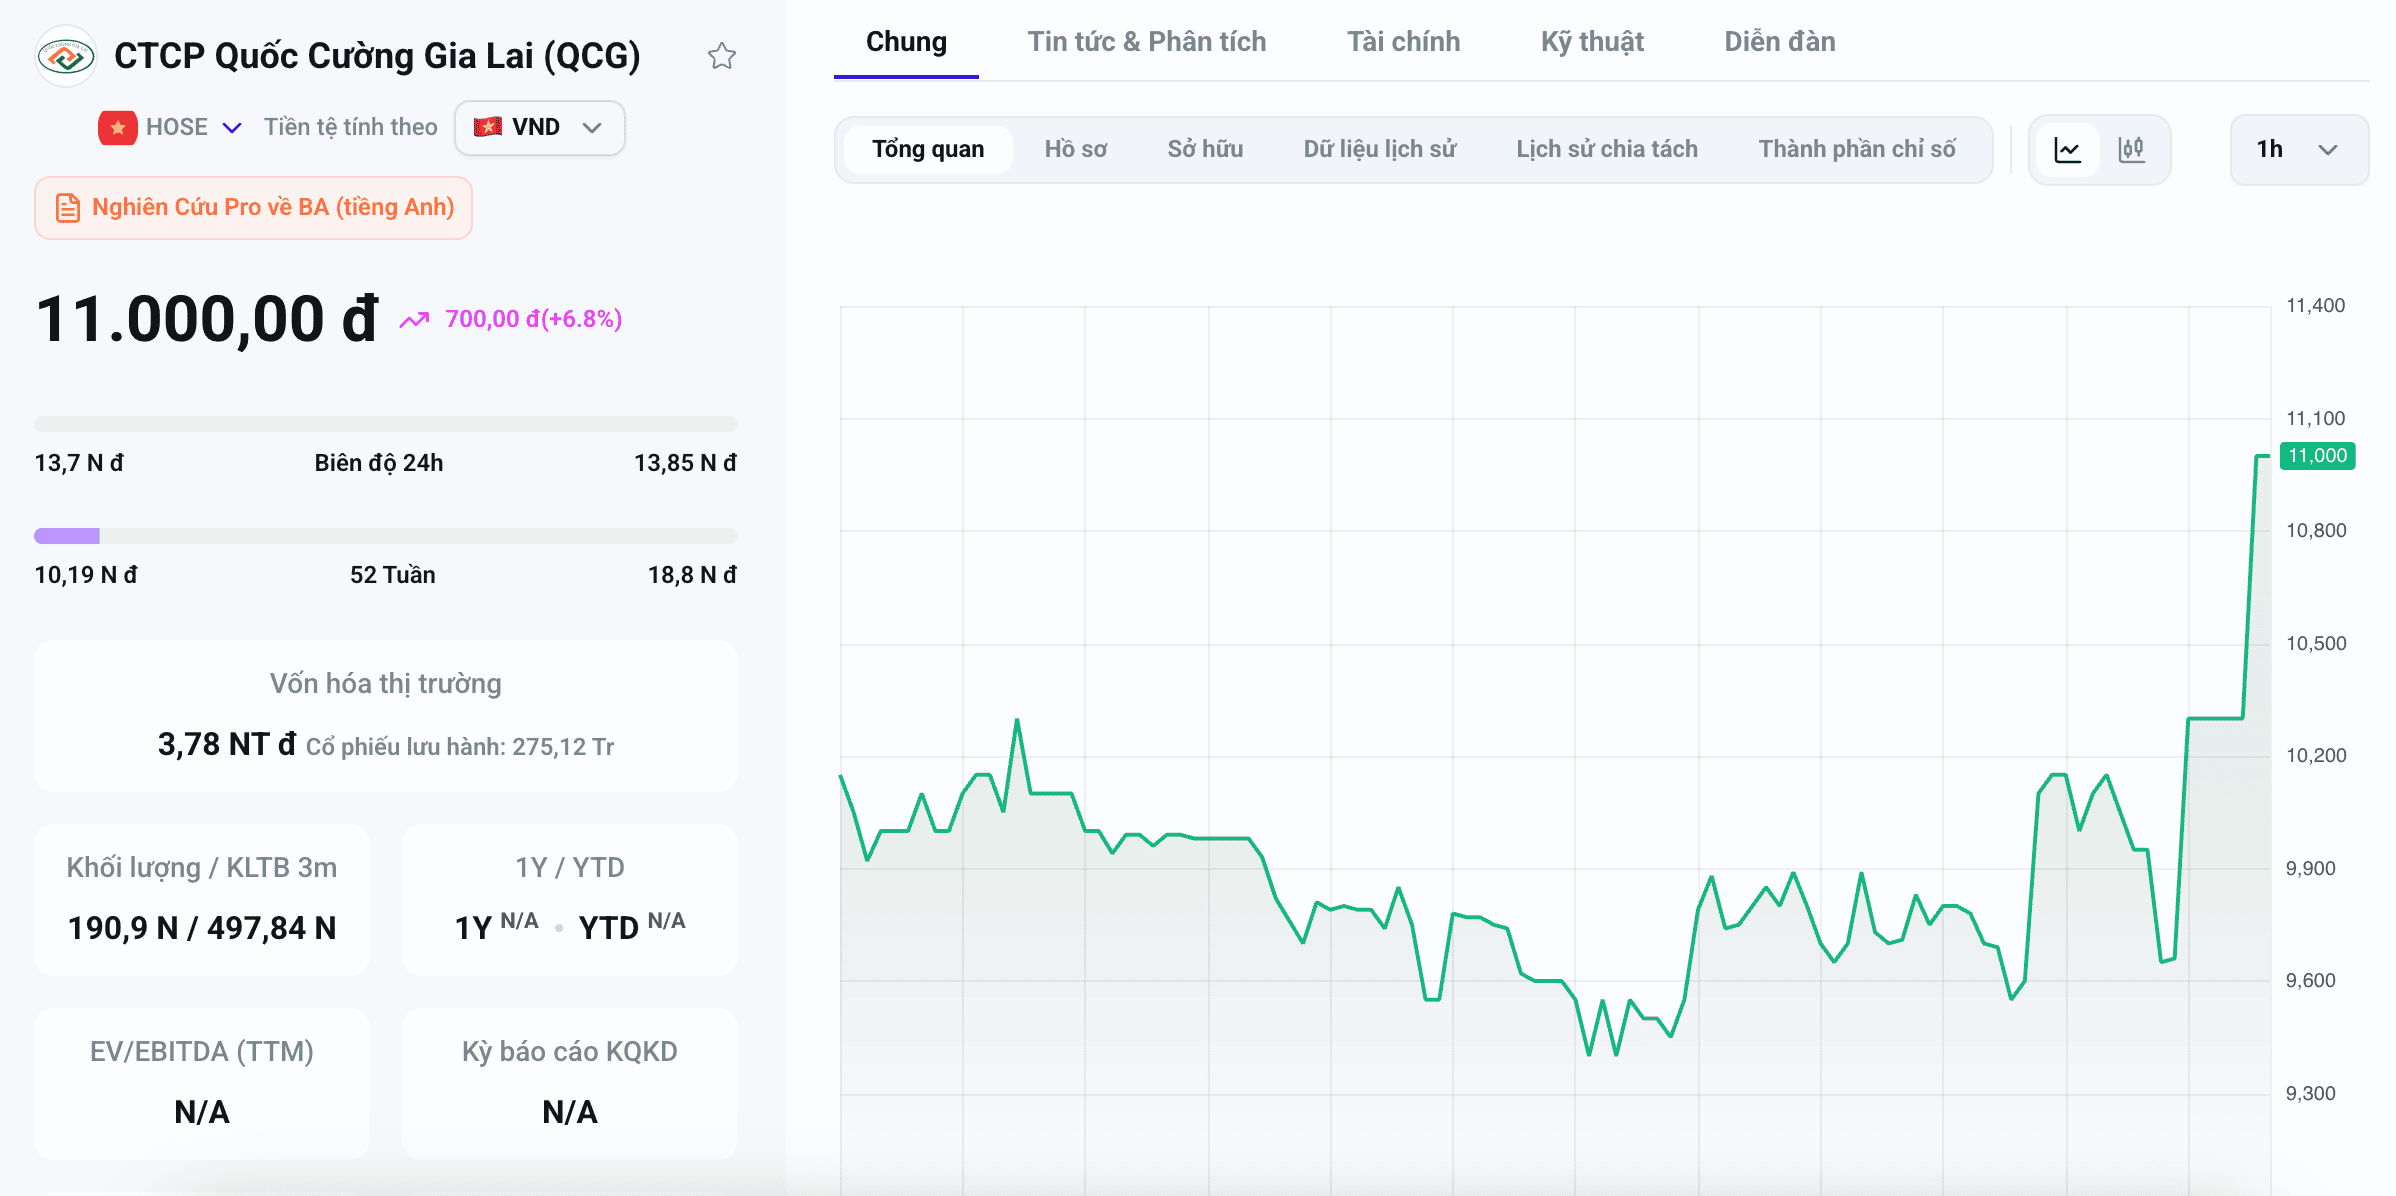The width and height of the screenshot is (2396, 1196).
Task: Click the Vốn hóa thị trường card
Action: [x=386, y=716]
